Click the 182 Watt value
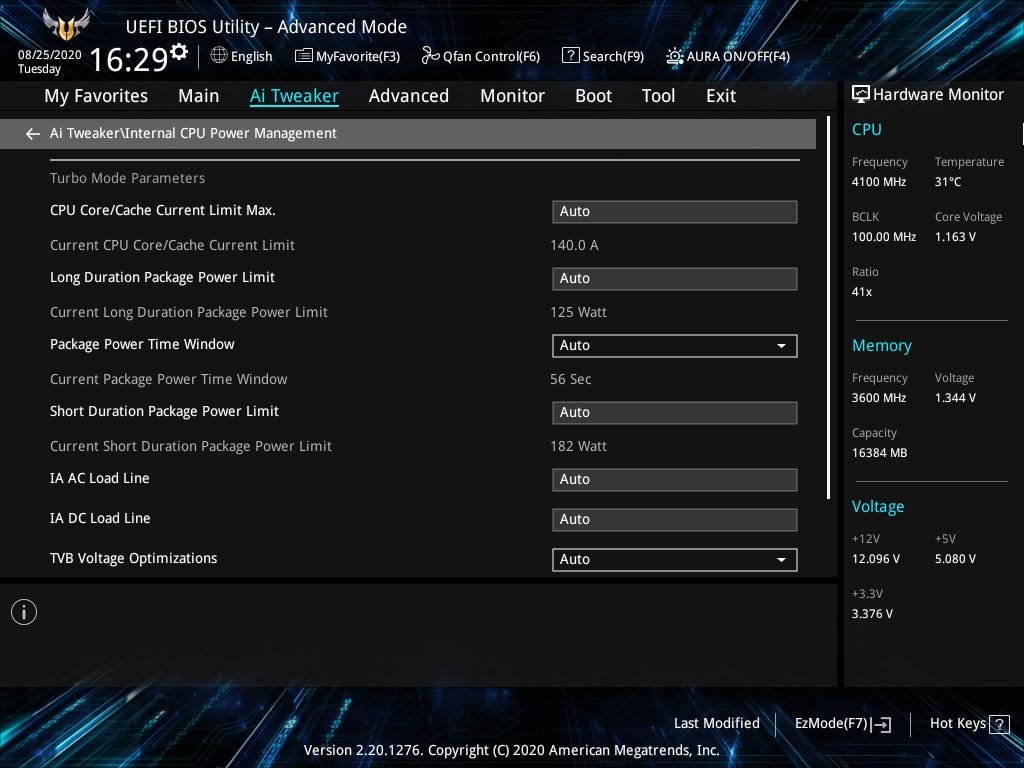1024x768 pixels. point(578,446)
